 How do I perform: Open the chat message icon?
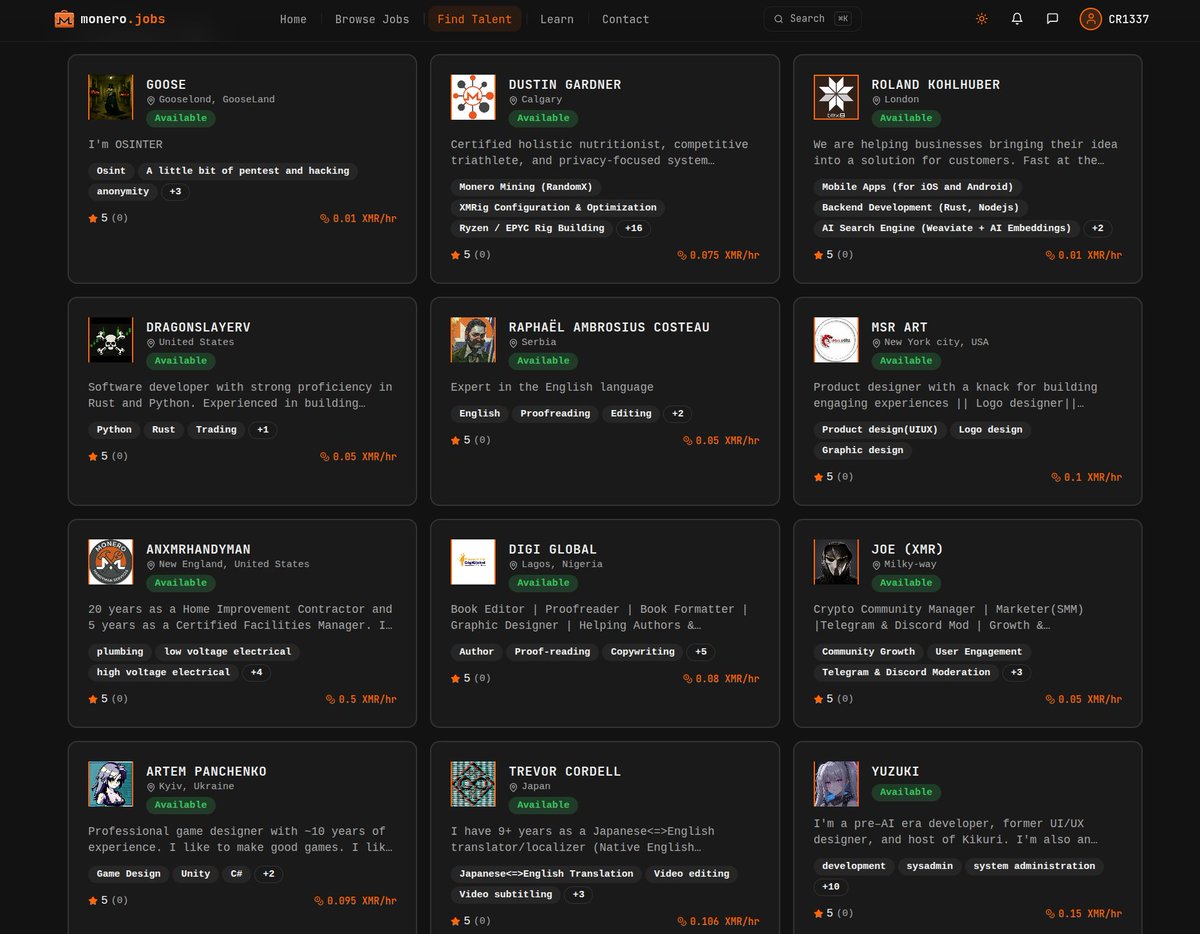click(x=1052, y=18)
